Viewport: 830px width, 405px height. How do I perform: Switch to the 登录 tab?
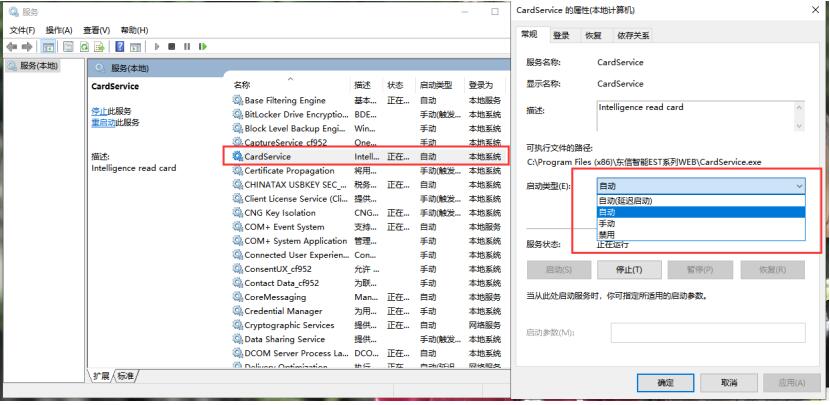(x=562, y=35)
